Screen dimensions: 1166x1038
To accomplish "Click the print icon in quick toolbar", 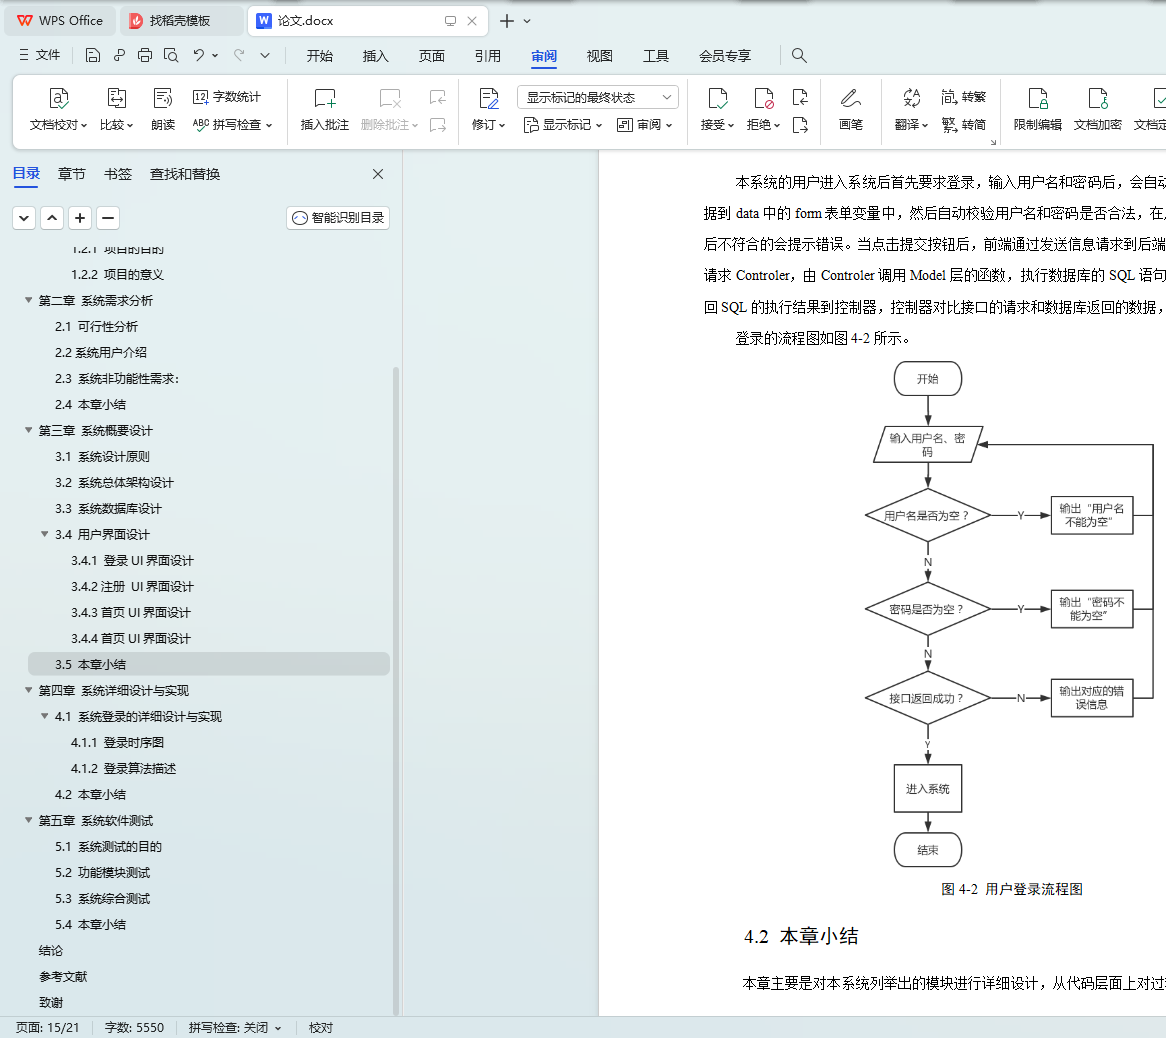I will 145,55.
